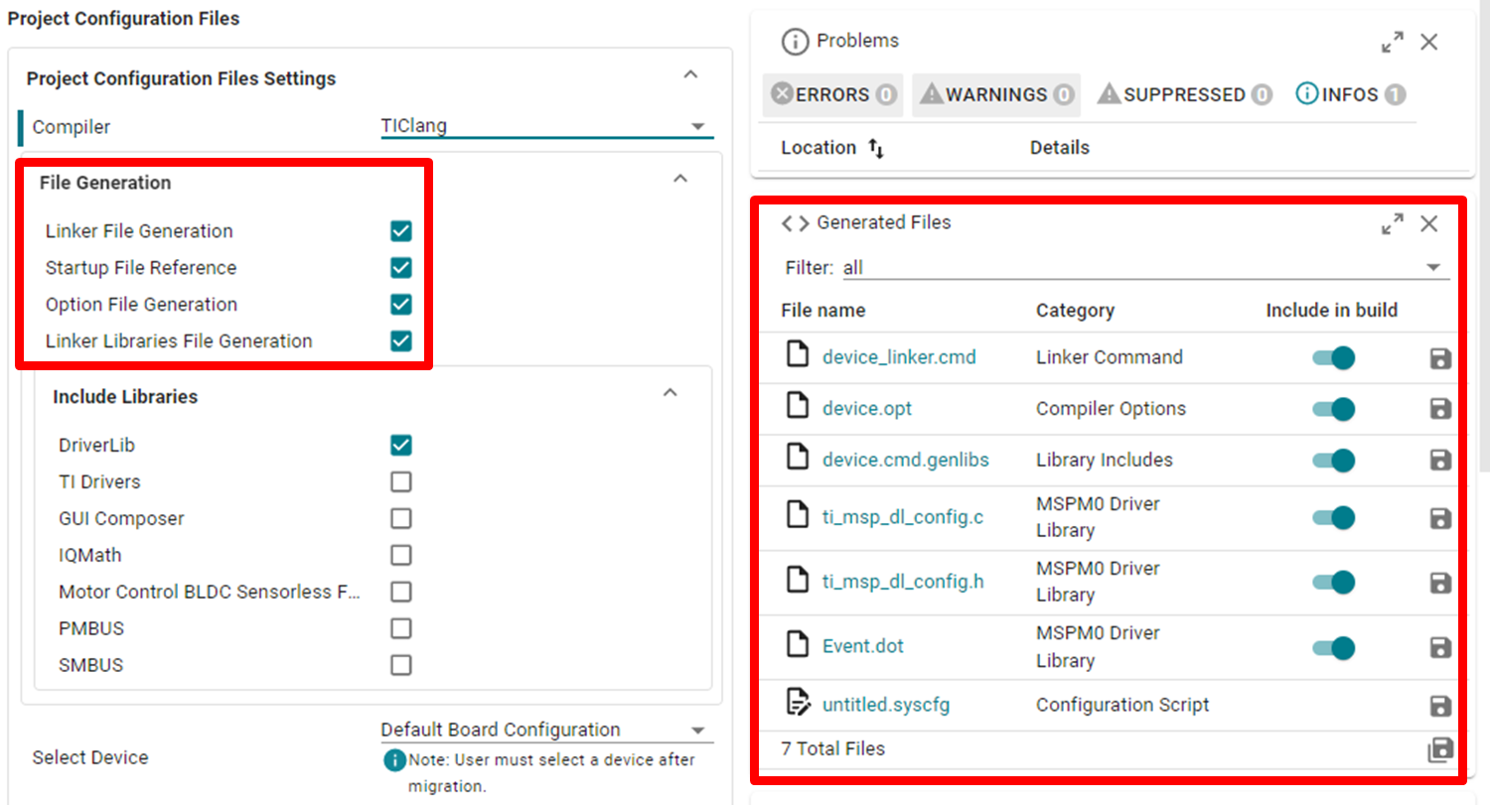Enable the TI Drivers library checkbox

coord(401,482)
